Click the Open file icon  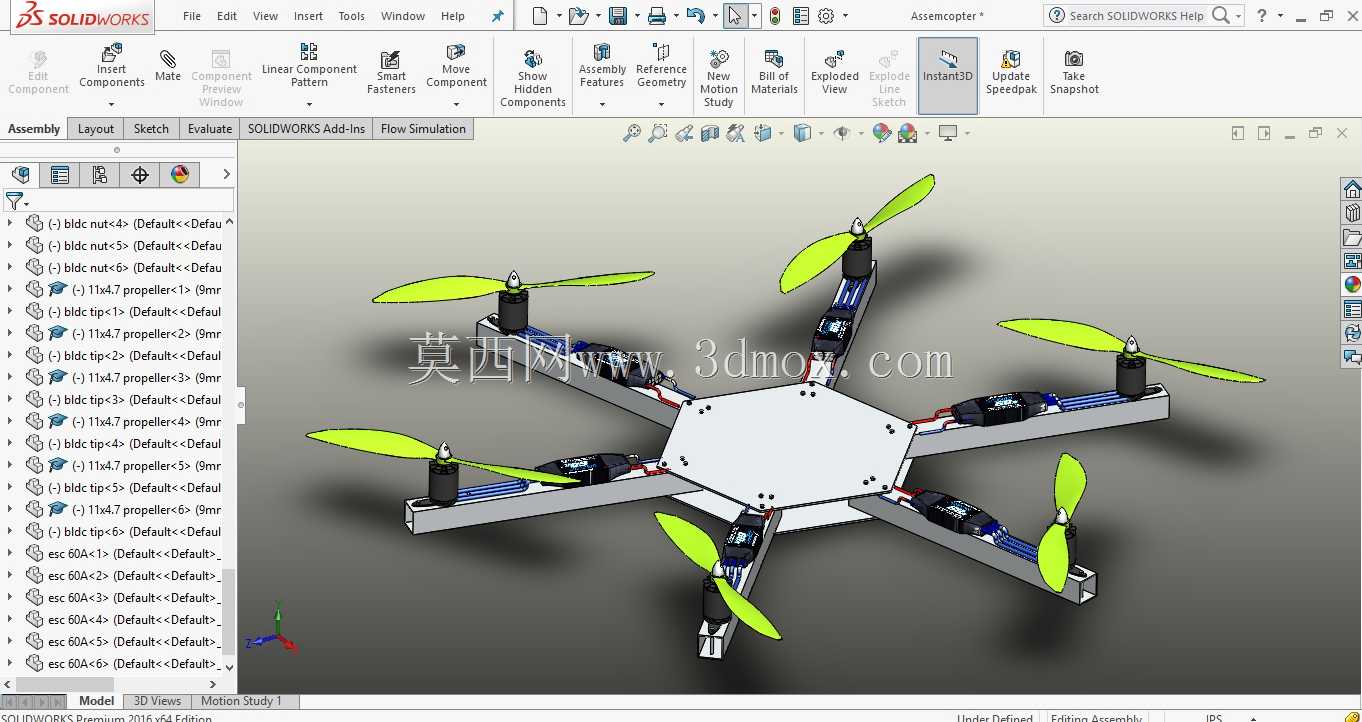578,16
